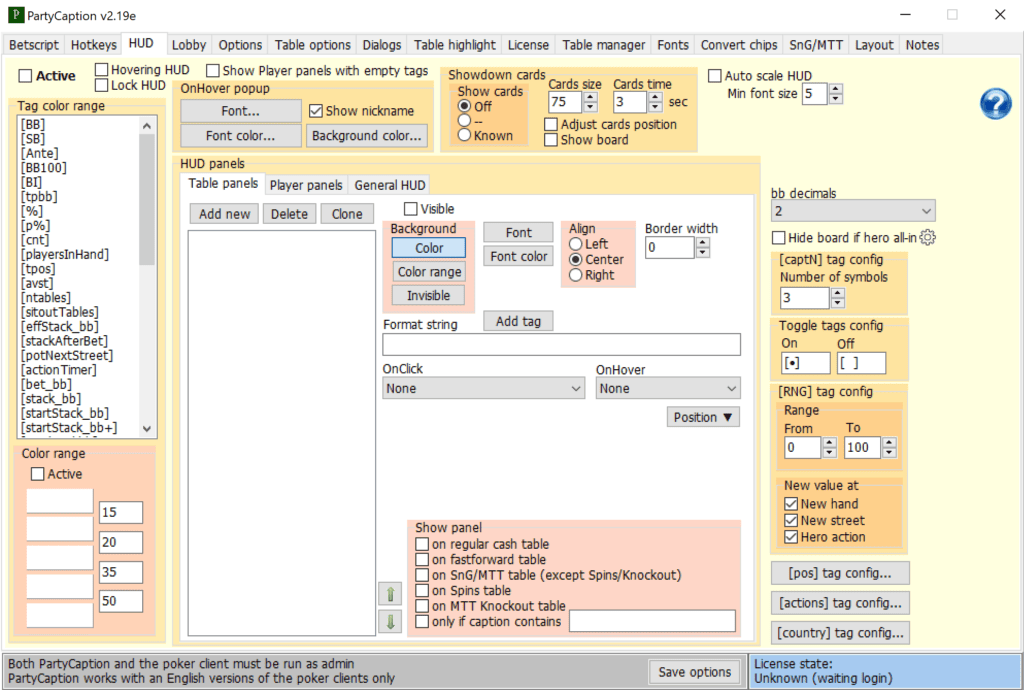Click the Add new panel button
This screenshot has width=1024, height=690.
click(x=225, y=214)
